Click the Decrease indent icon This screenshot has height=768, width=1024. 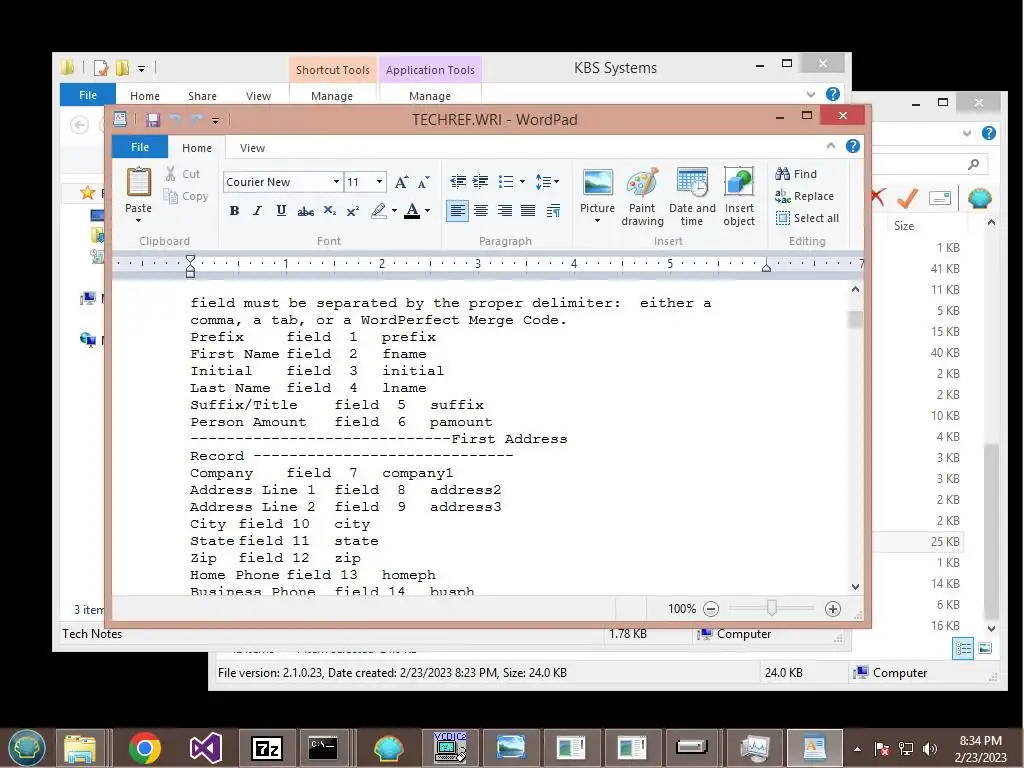tap(458, 182)
